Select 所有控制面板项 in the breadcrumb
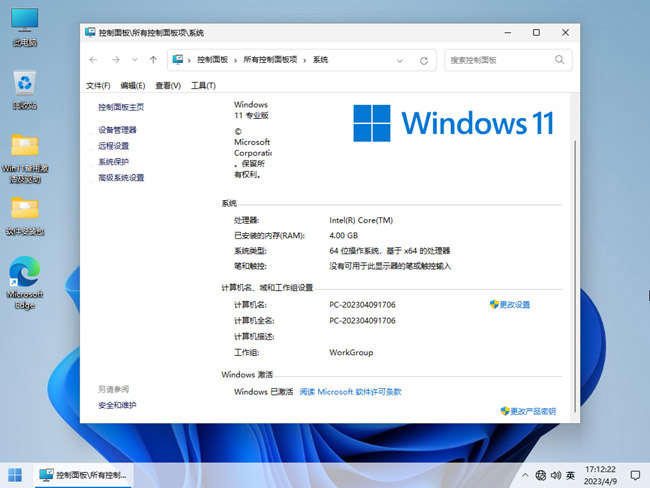 270,60
